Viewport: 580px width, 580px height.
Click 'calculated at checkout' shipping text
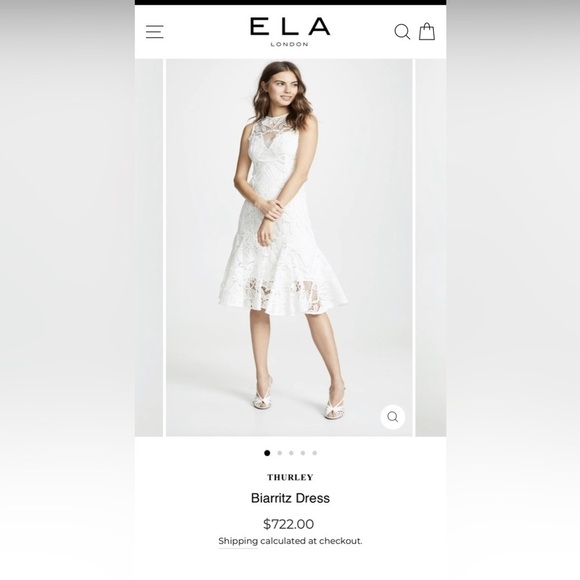[311, 541]
